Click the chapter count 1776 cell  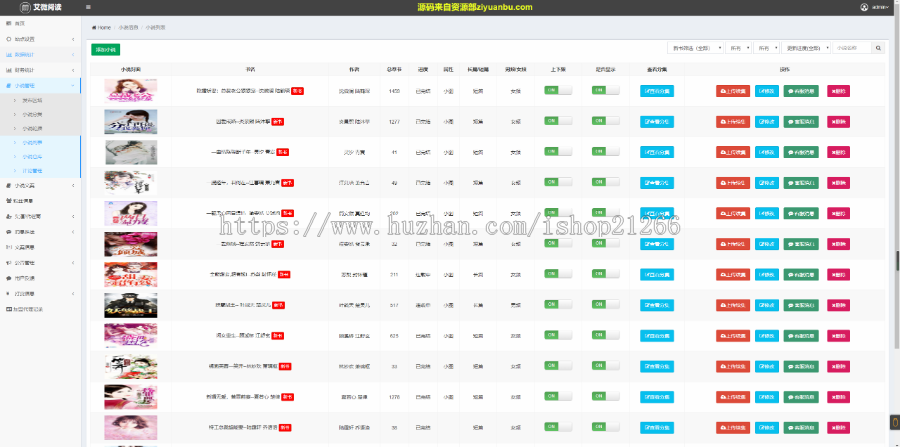coord(394,397)
